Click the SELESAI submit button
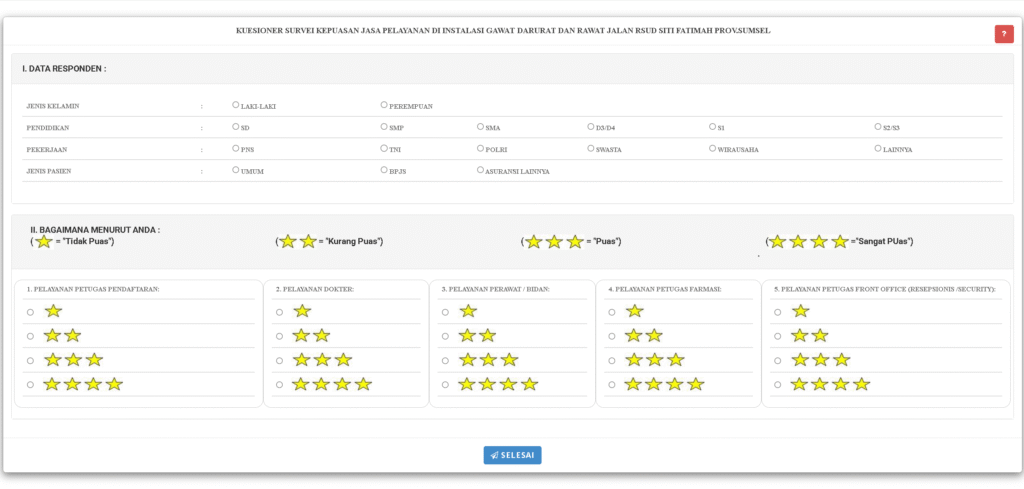The image size is (1024, 489). (512, 455)
